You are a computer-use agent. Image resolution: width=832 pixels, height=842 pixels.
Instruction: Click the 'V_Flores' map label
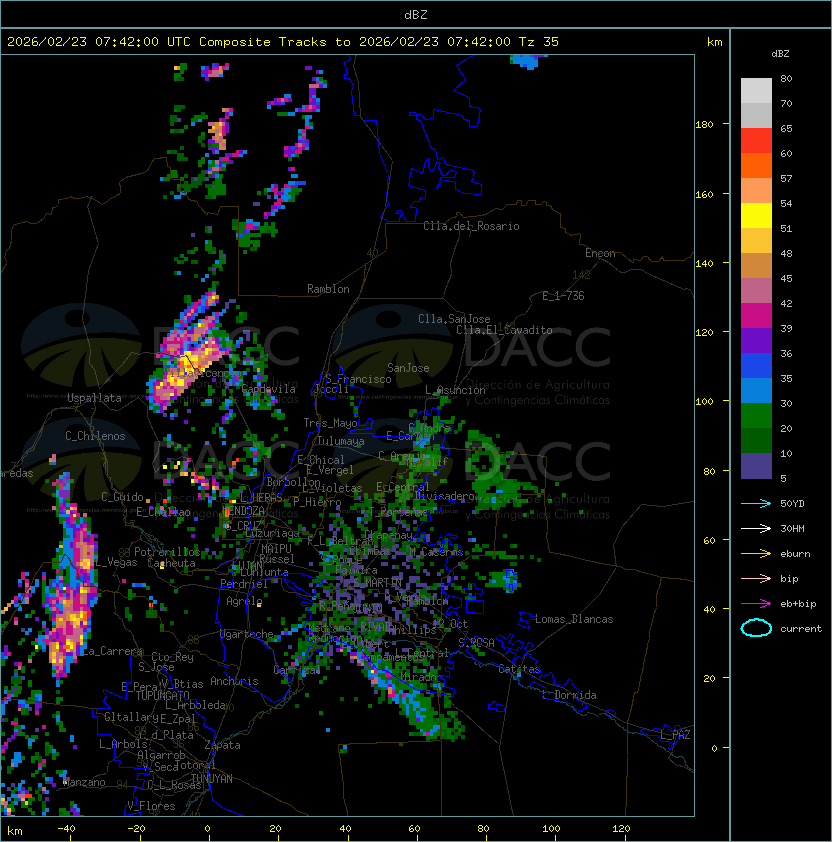tap(151, 806)
